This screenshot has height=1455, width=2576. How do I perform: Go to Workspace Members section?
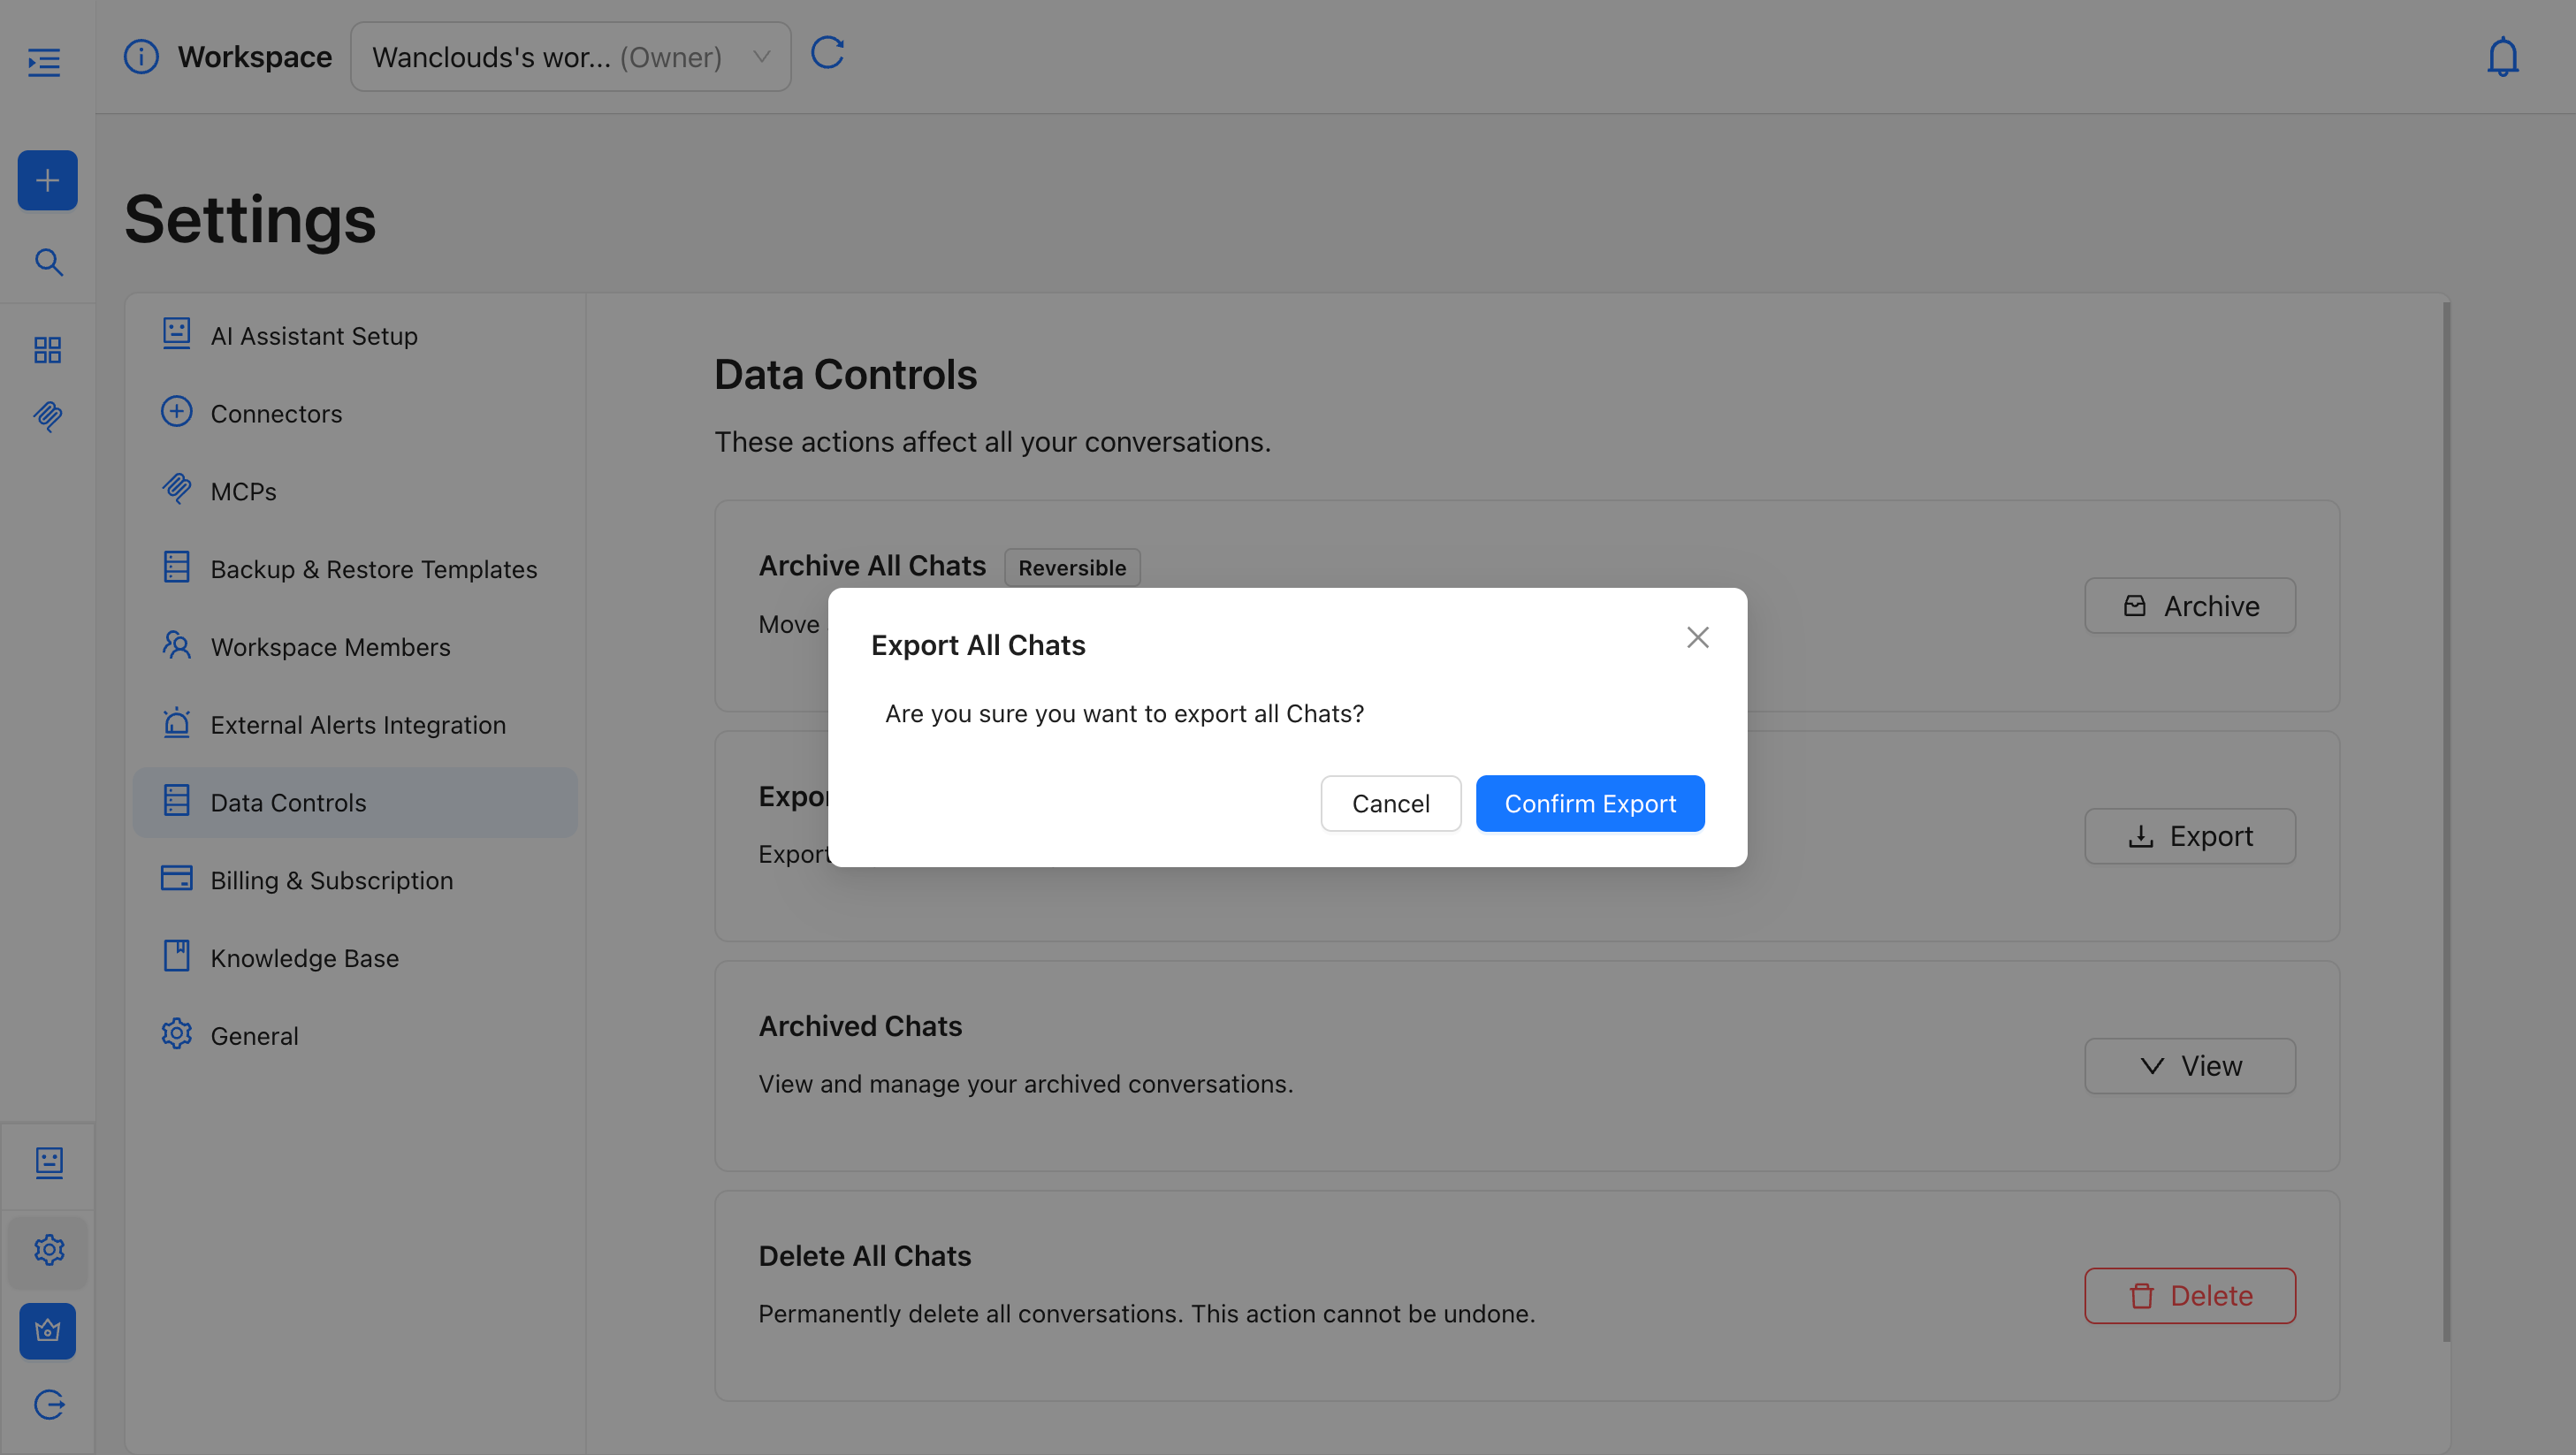[x=330, y=647]
